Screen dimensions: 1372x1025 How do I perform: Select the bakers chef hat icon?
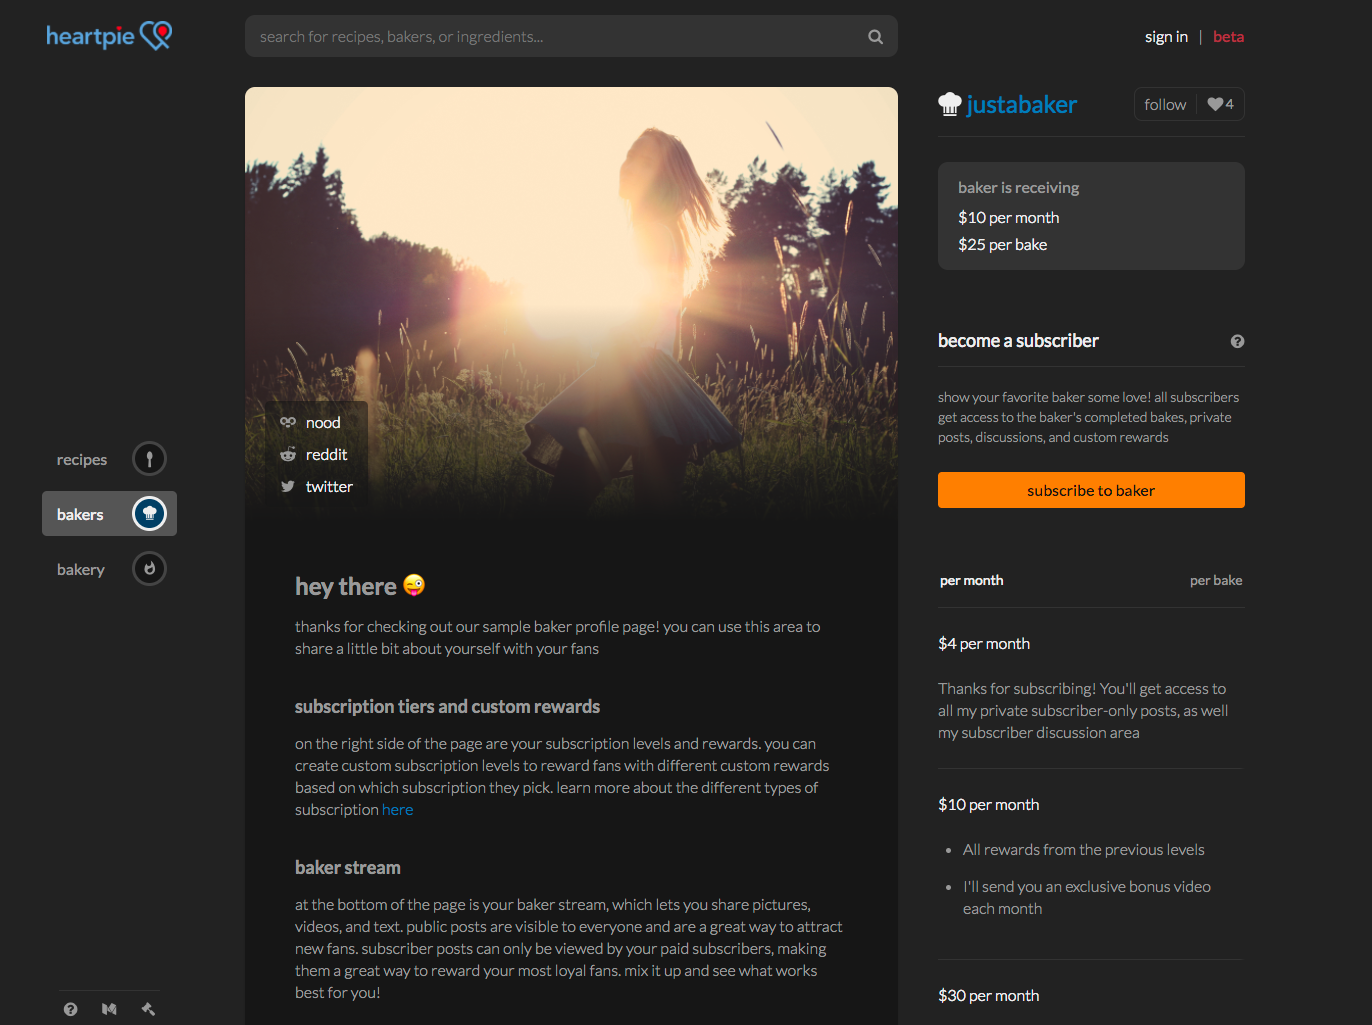coord(150,514)
